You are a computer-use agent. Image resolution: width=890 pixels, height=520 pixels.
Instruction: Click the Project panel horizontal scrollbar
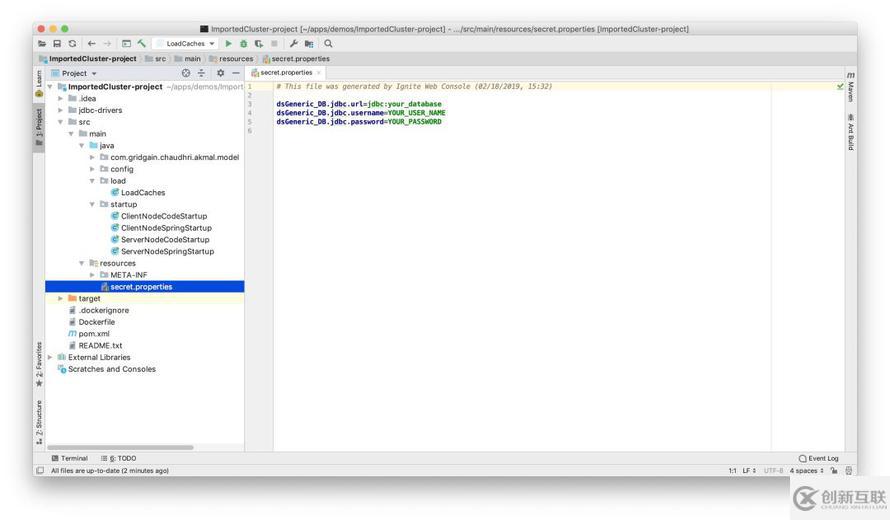120,447
